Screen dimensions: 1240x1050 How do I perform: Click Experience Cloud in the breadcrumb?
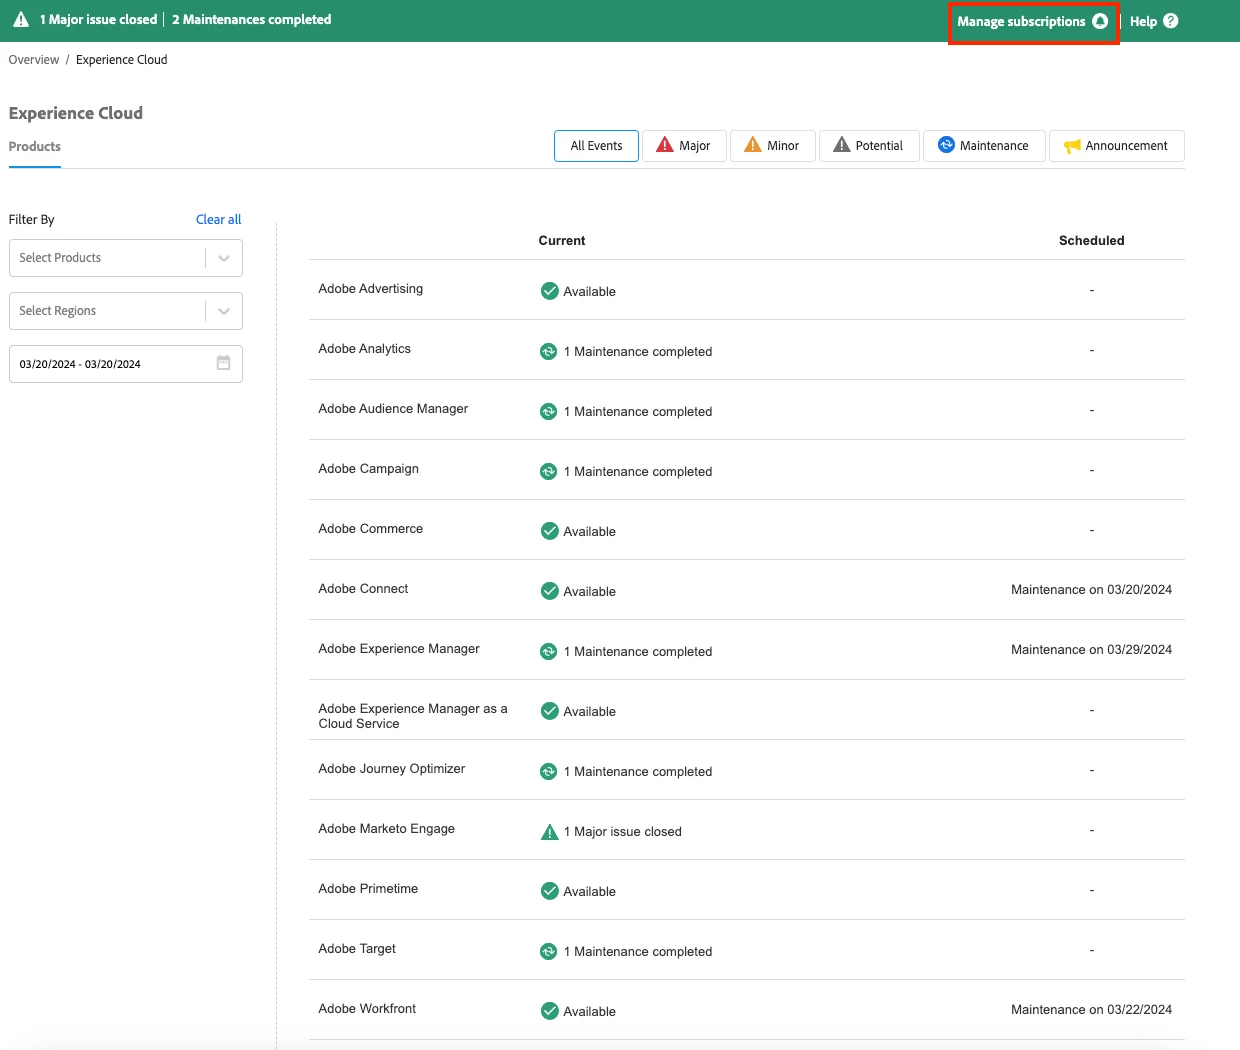pos(122,60)
